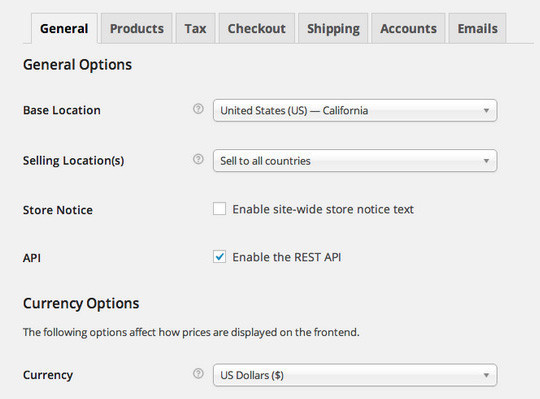This screenshot has height=399, width=540.
Task: Click the text about prices displayed on frontend
Action: tap(191, 332)
